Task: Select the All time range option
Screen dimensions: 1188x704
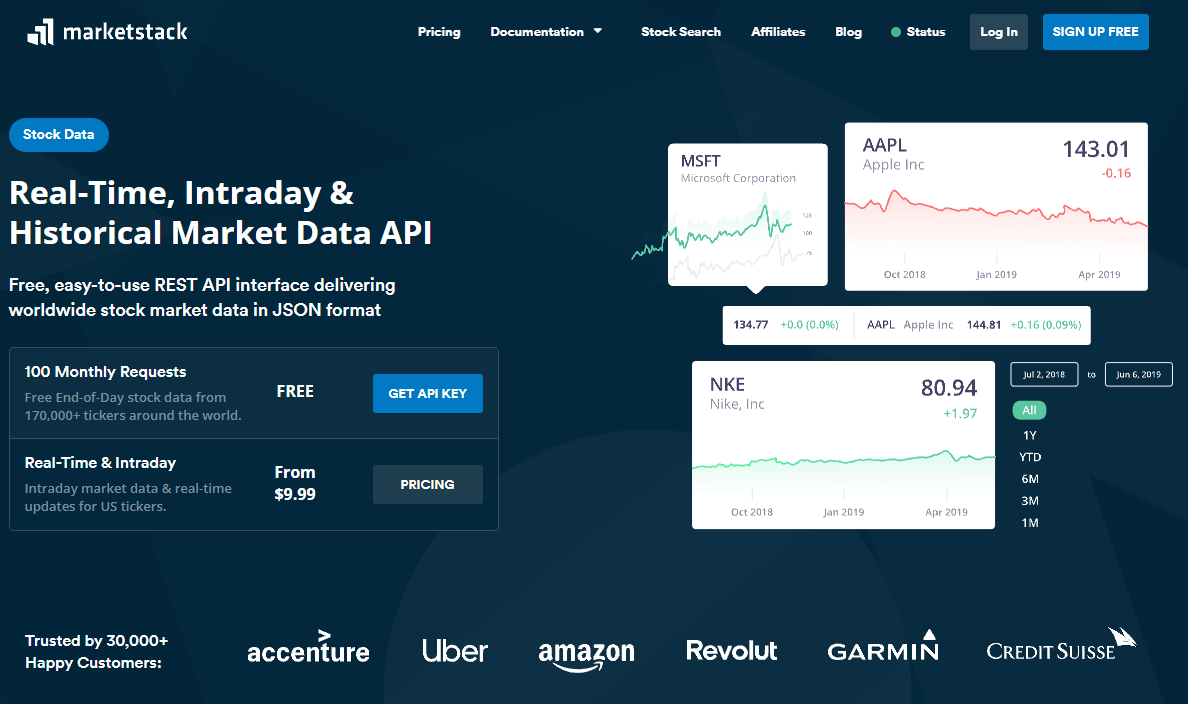Action: point(1029,410)
